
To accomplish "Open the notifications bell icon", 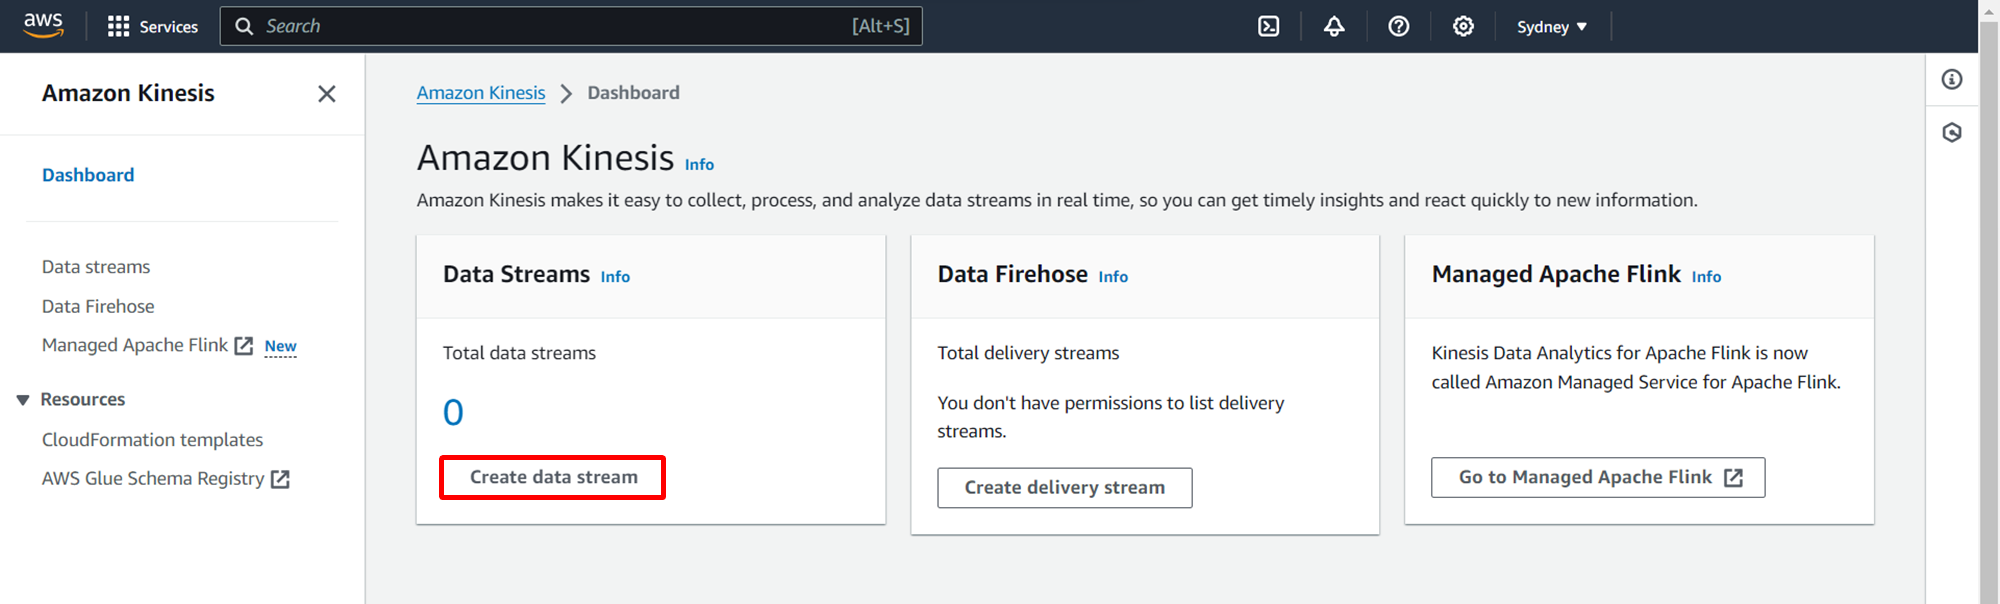I will click(1334, 26).
